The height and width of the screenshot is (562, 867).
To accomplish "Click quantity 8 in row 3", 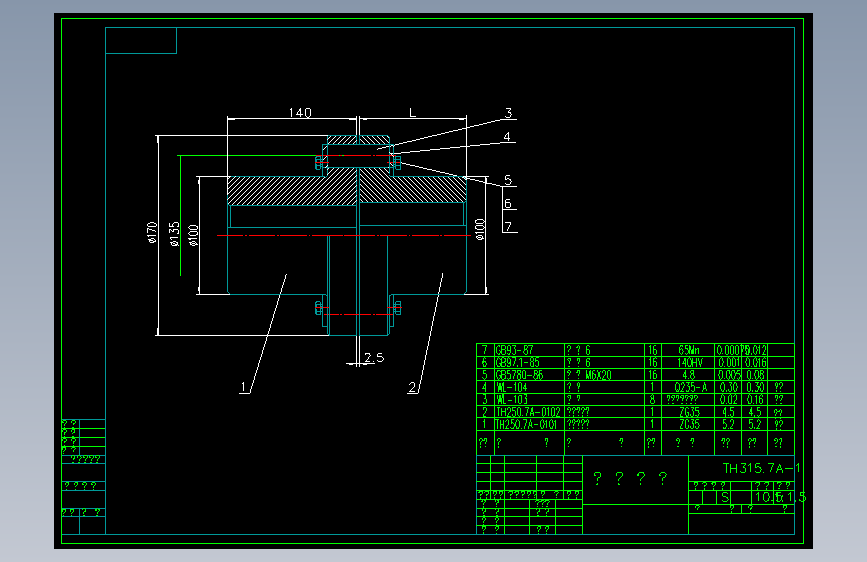I will coord(652,399).
